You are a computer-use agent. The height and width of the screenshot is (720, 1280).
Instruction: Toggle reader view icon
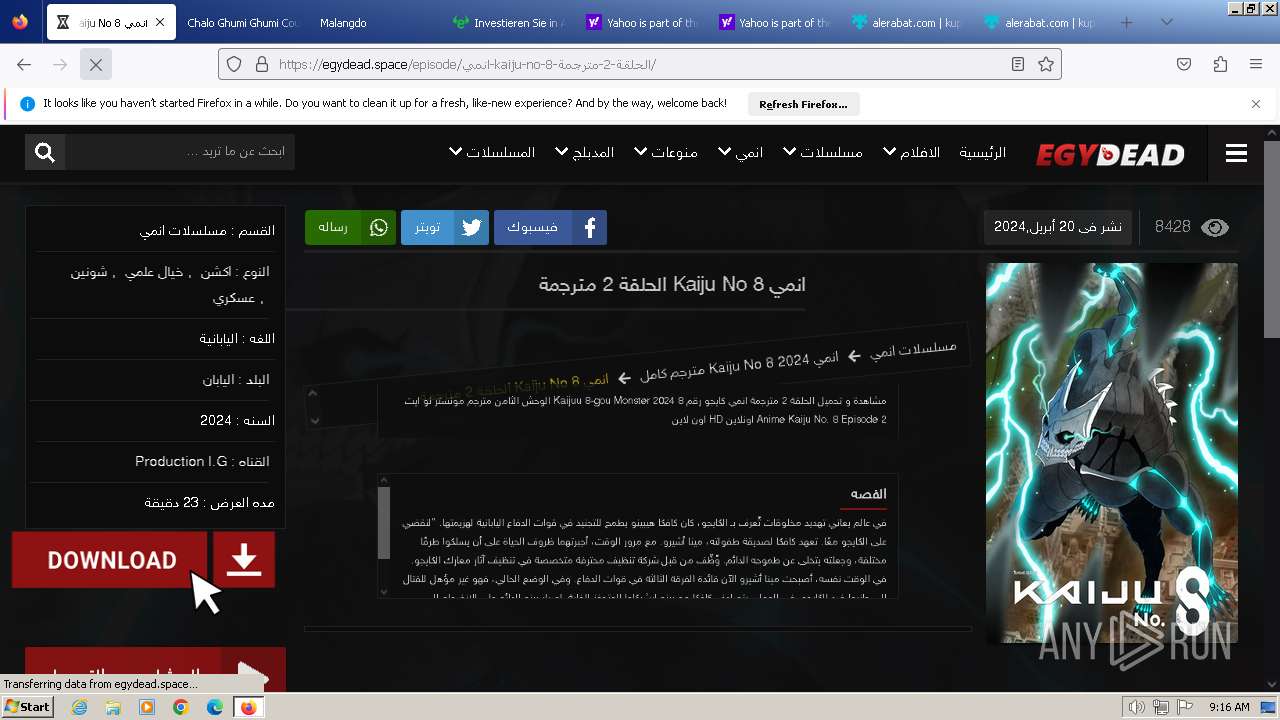pyautogui.click(x=1017, y=64)
